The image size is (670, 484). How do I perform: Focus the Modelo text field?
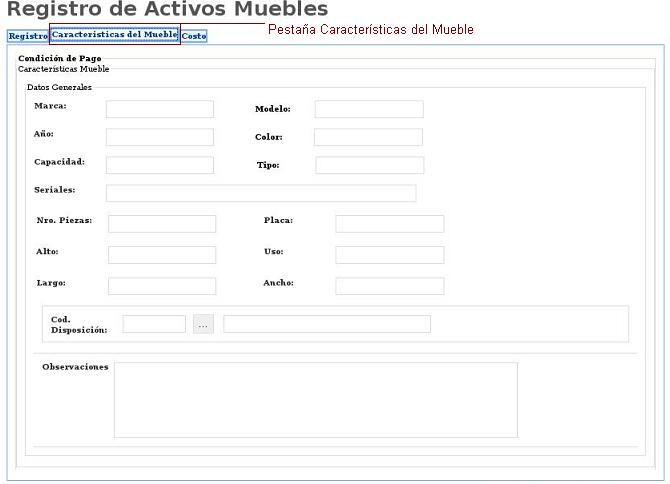(369, 109)
